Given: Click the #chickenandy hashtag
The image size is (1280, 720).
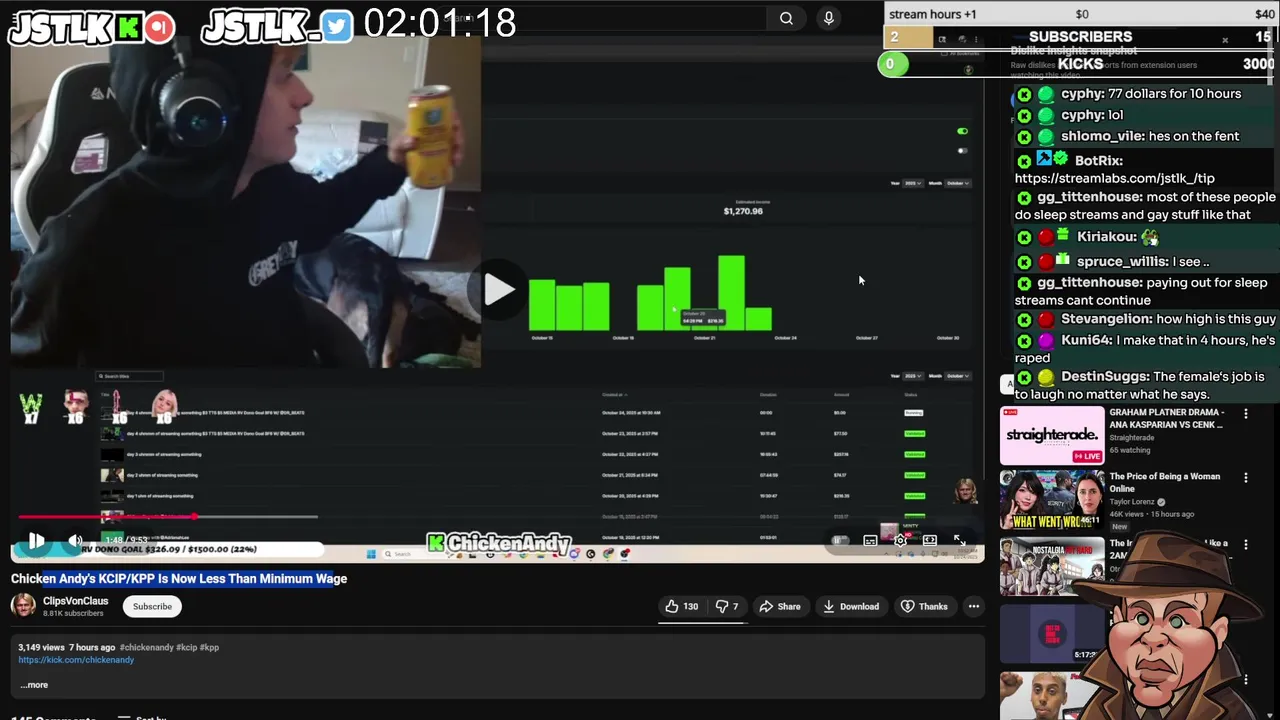Looking at the screenshot, I should coord(146,647).
